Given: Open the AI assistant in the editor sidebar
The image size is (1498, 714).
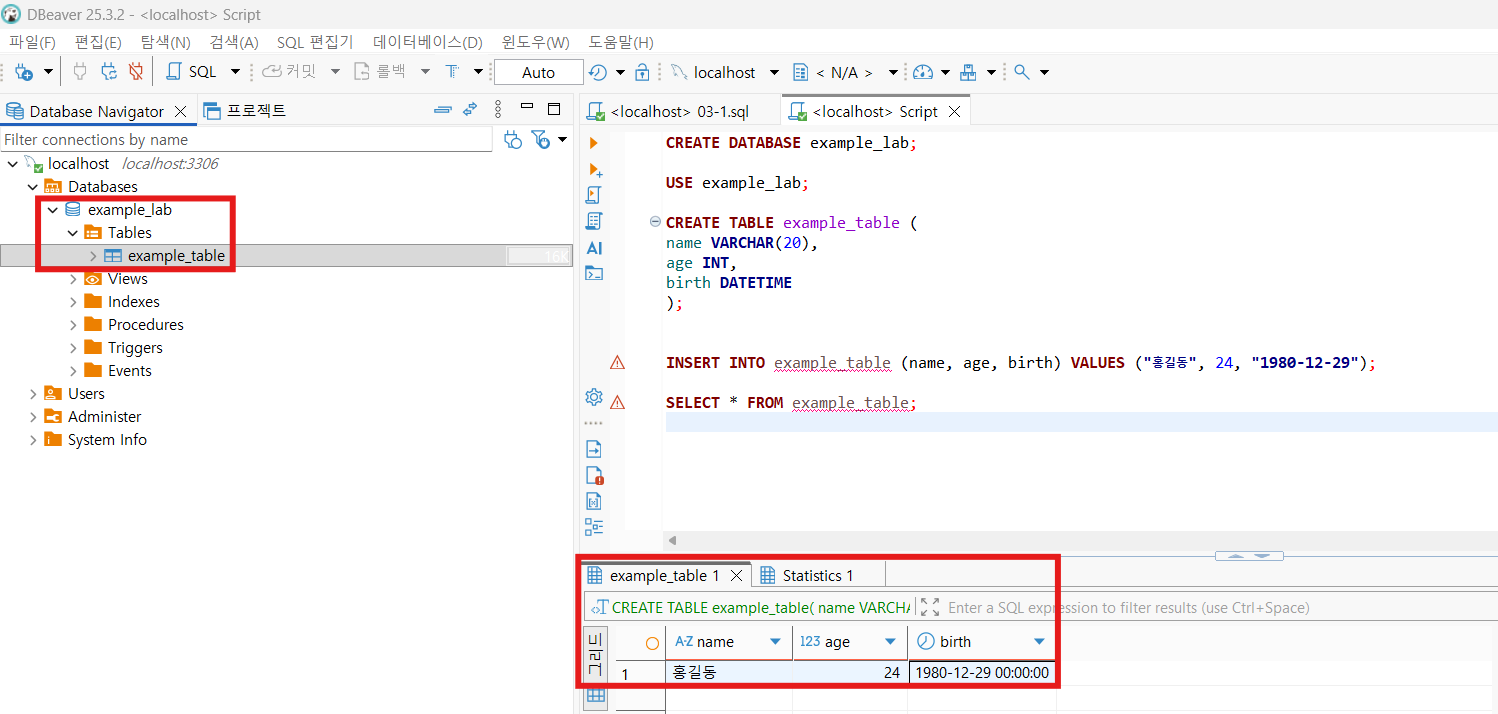Looking at the screenshot, I should (594, 247).
